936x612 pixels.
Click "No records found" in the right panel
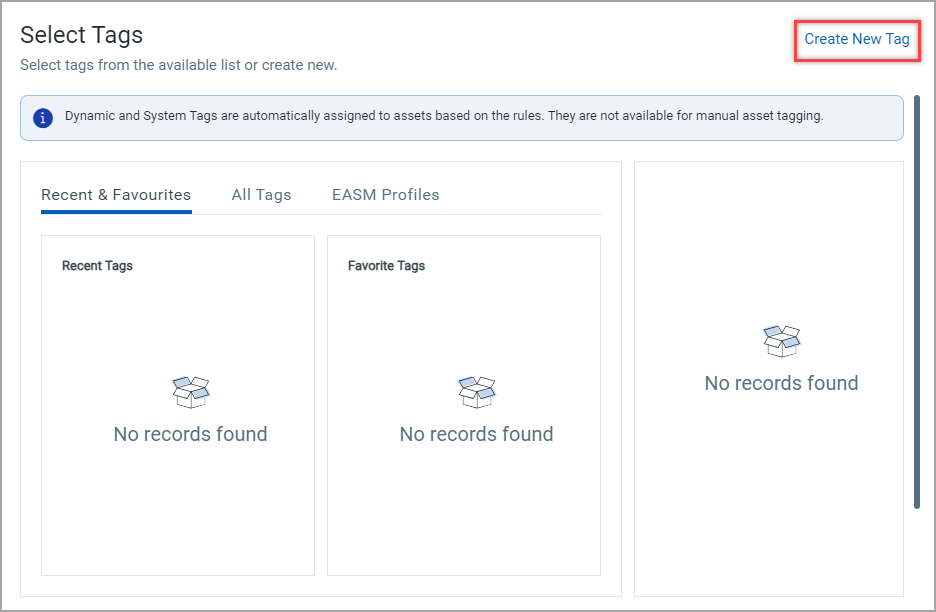(x=781, y=383)
